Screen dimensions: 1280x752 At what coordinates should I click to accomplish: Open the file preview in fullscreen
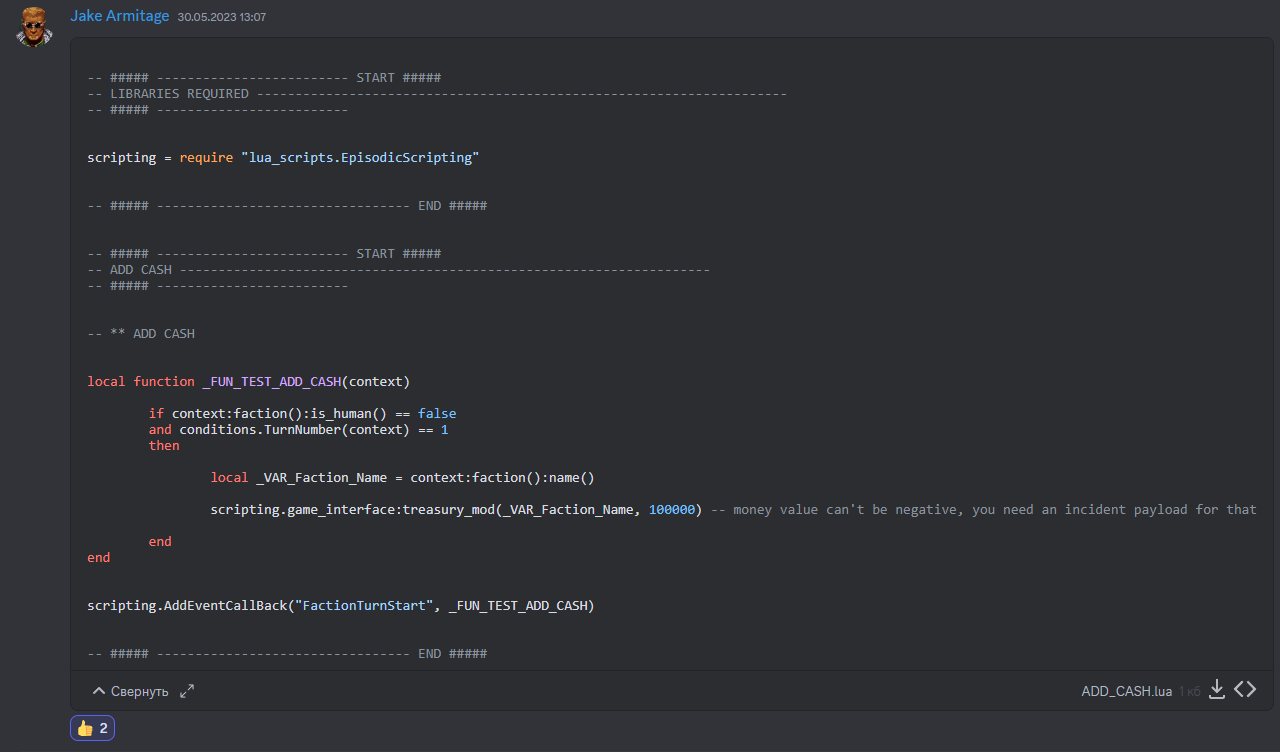pyautogui.click(x=187, y=691)
